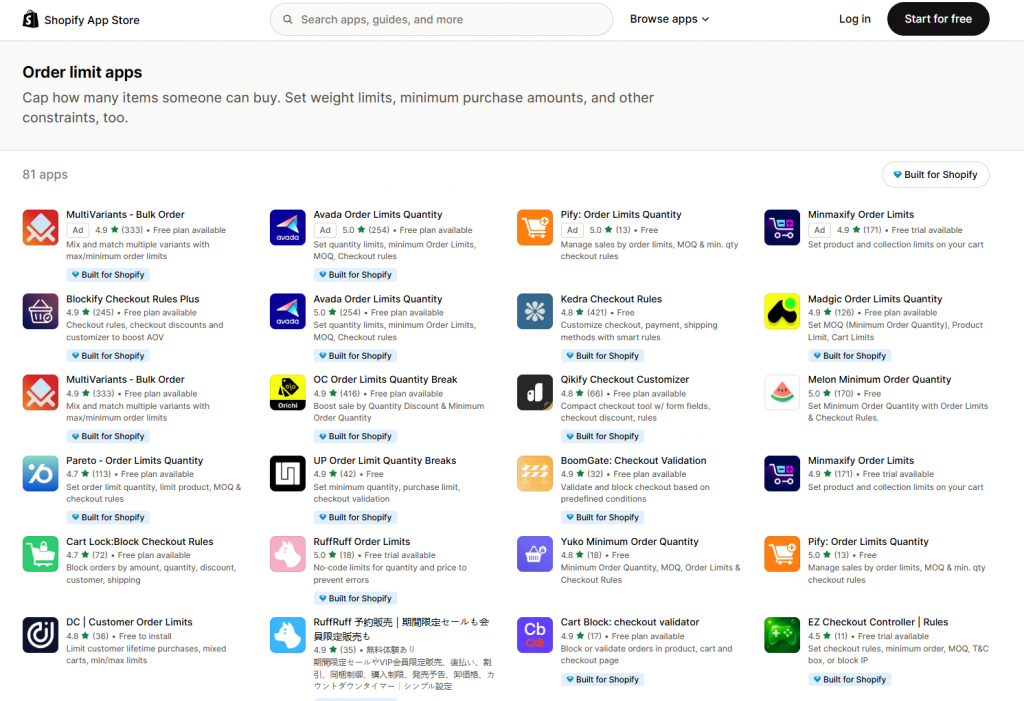Click the Built for Shopify badge under Madgic
Image resolution: width=1024 pixels, height=701 pixels.
[x=849, y=355]
